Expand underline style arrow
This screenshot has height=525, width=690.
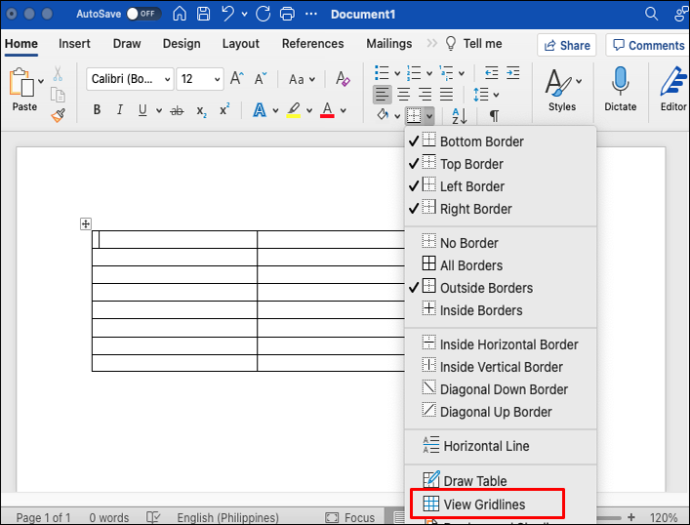[x=159, y=110]
